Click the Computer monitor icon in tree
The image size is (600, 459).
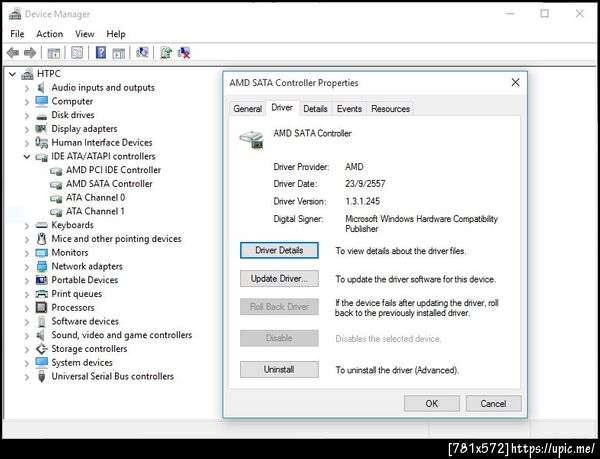tap(41, 101)
